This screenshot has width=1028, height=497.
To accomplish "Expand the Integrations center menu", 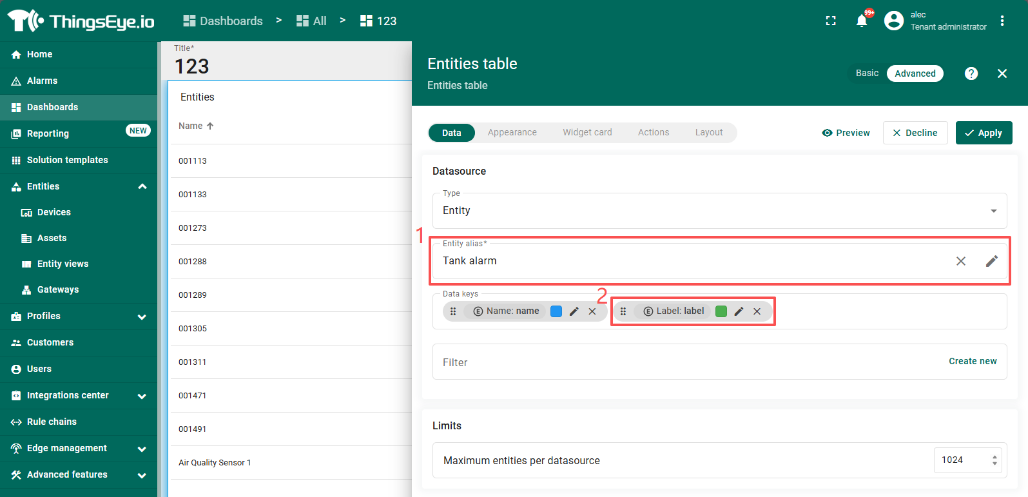I will coord(142,395).
